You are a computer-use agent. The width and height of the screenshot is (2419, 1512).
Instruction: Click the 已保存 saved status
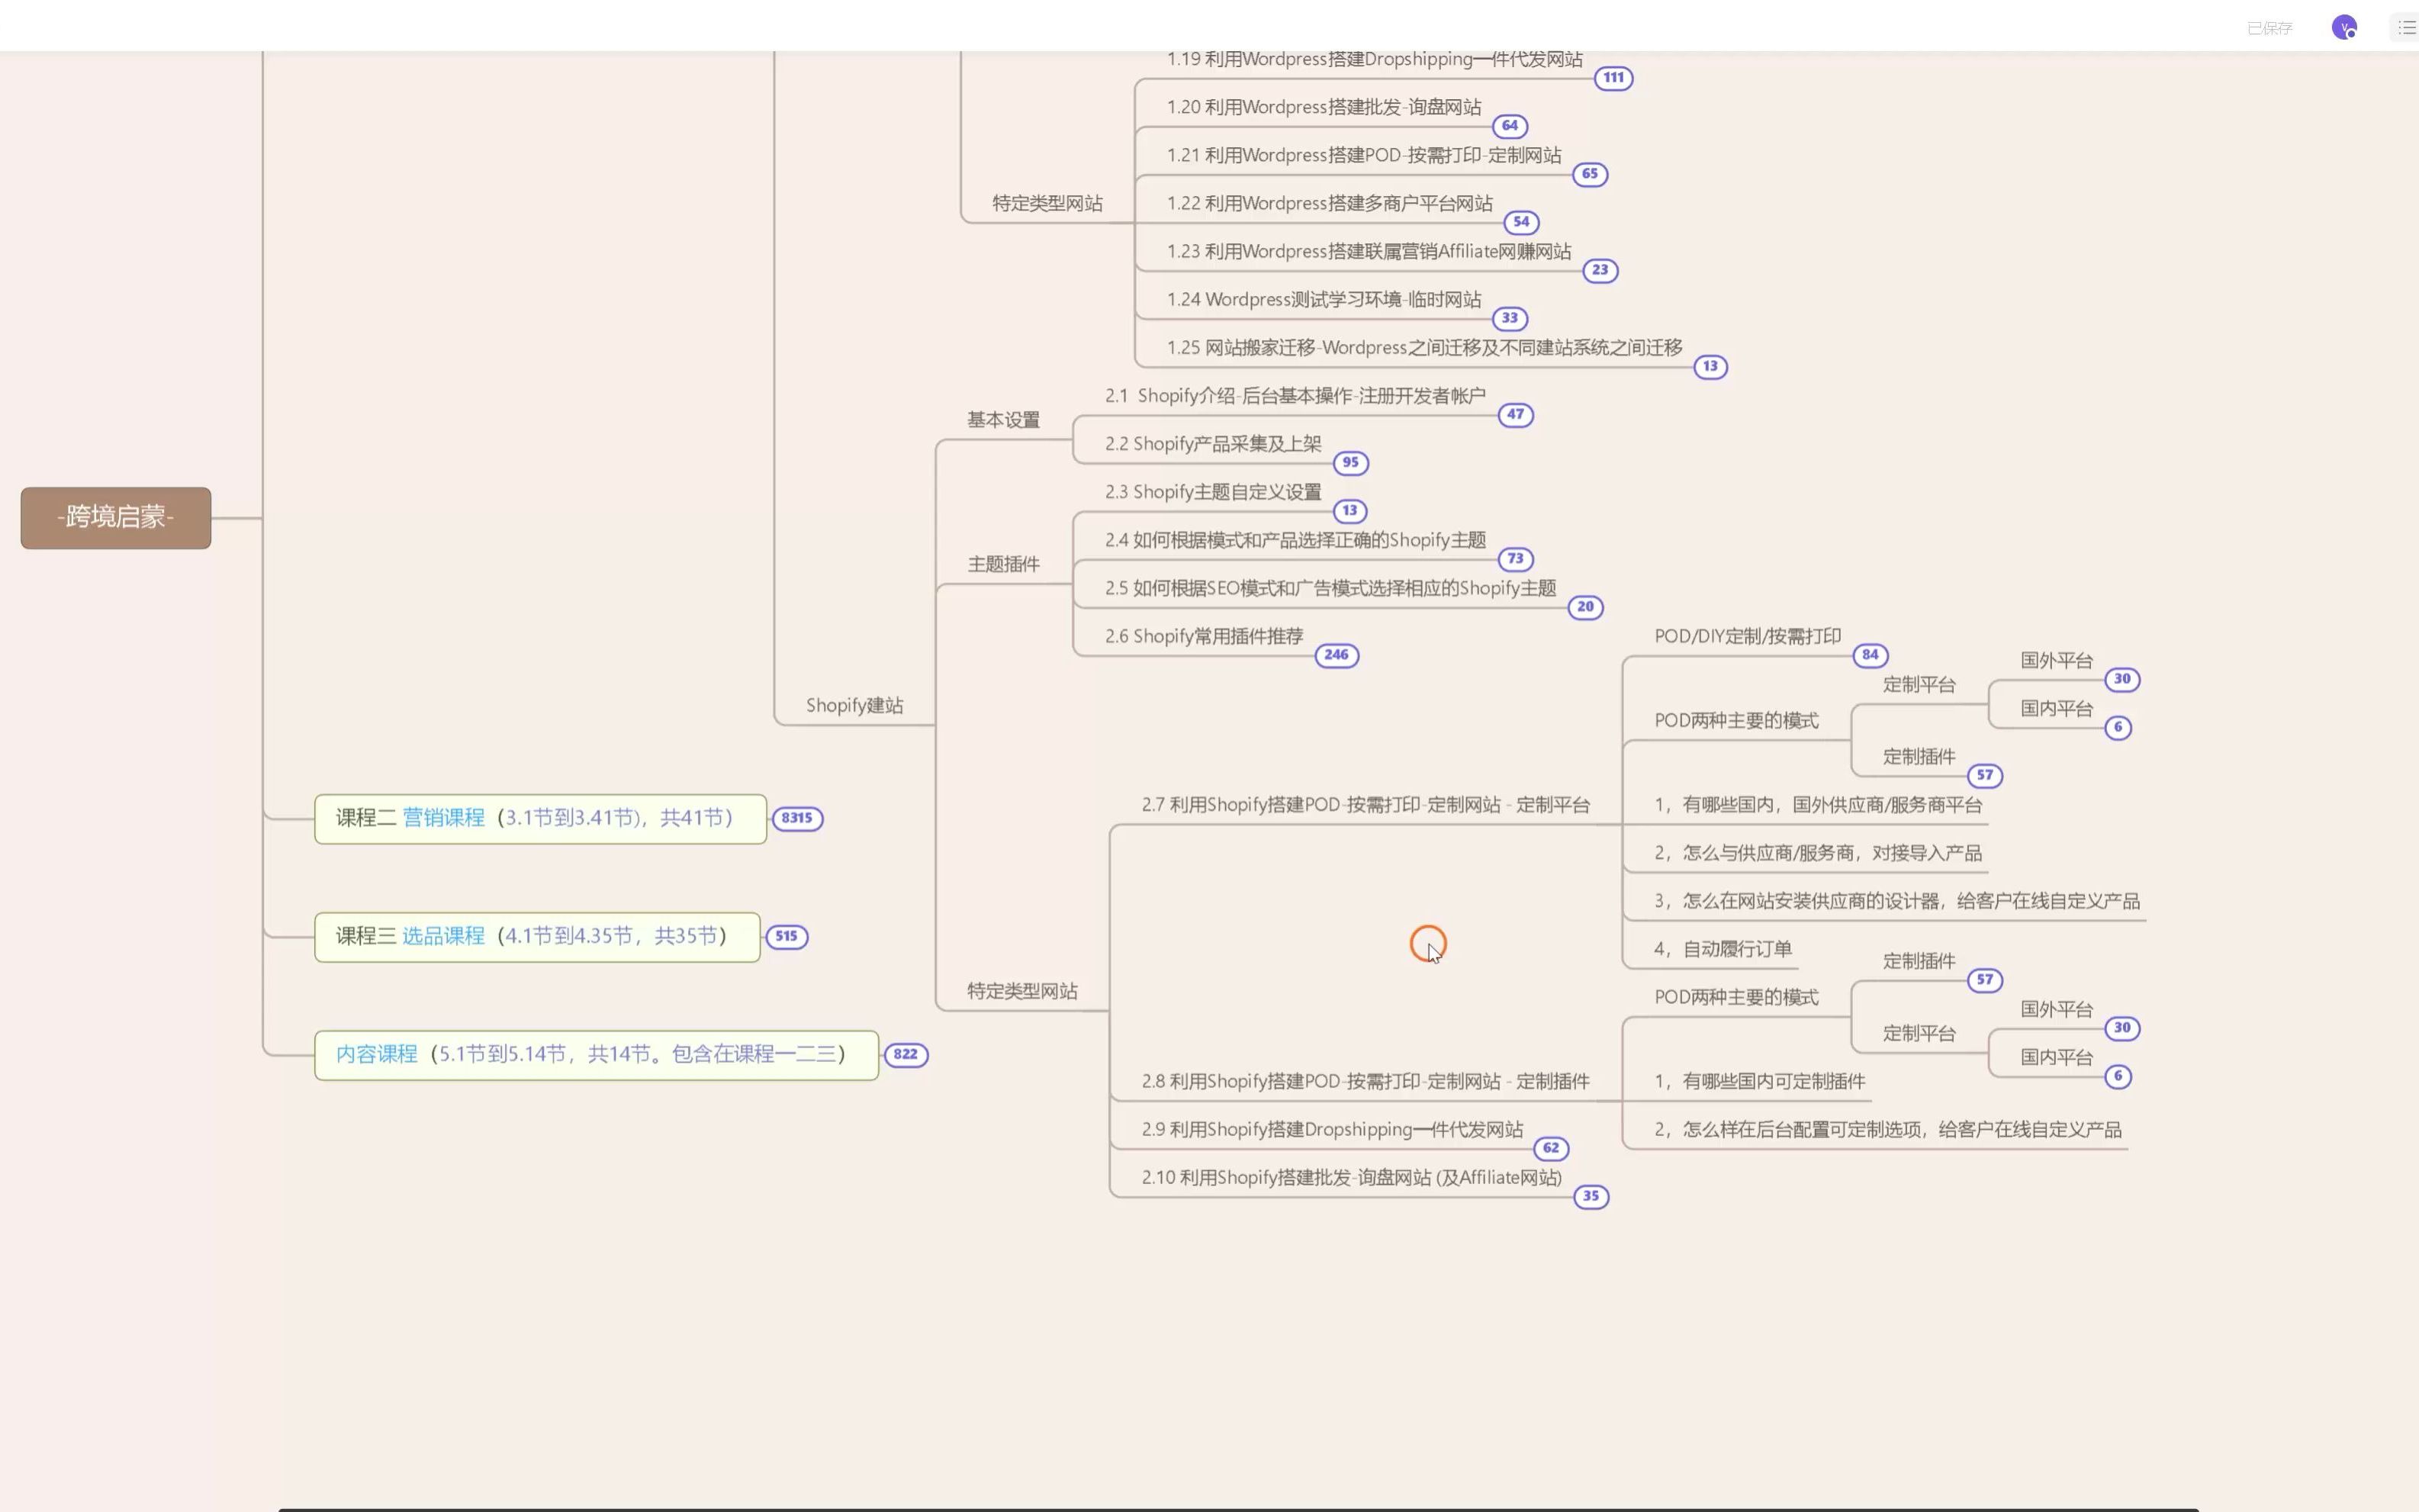[2269, 28]
